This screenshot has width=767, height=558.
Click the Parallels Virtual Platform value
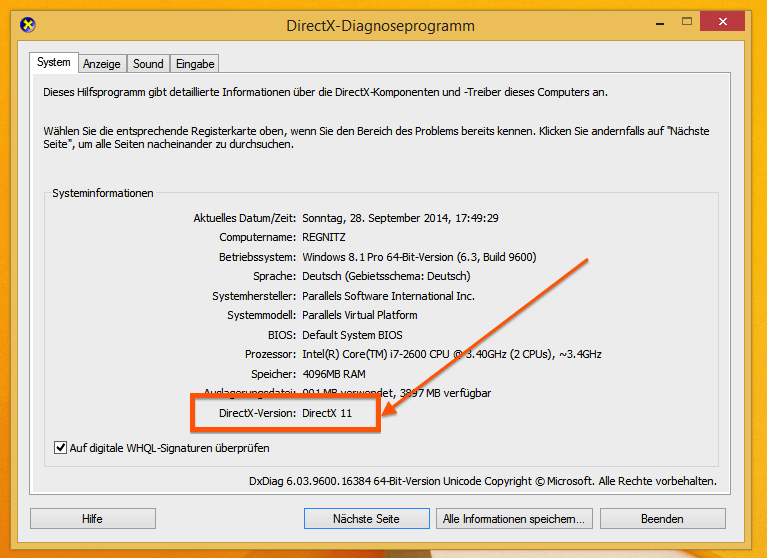pos(360,315)
